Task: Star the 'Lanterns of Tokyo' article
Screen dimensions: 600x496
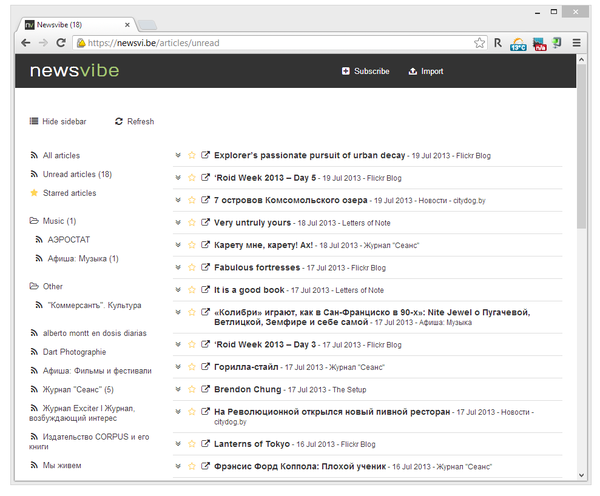Action: tap(192, 444)
